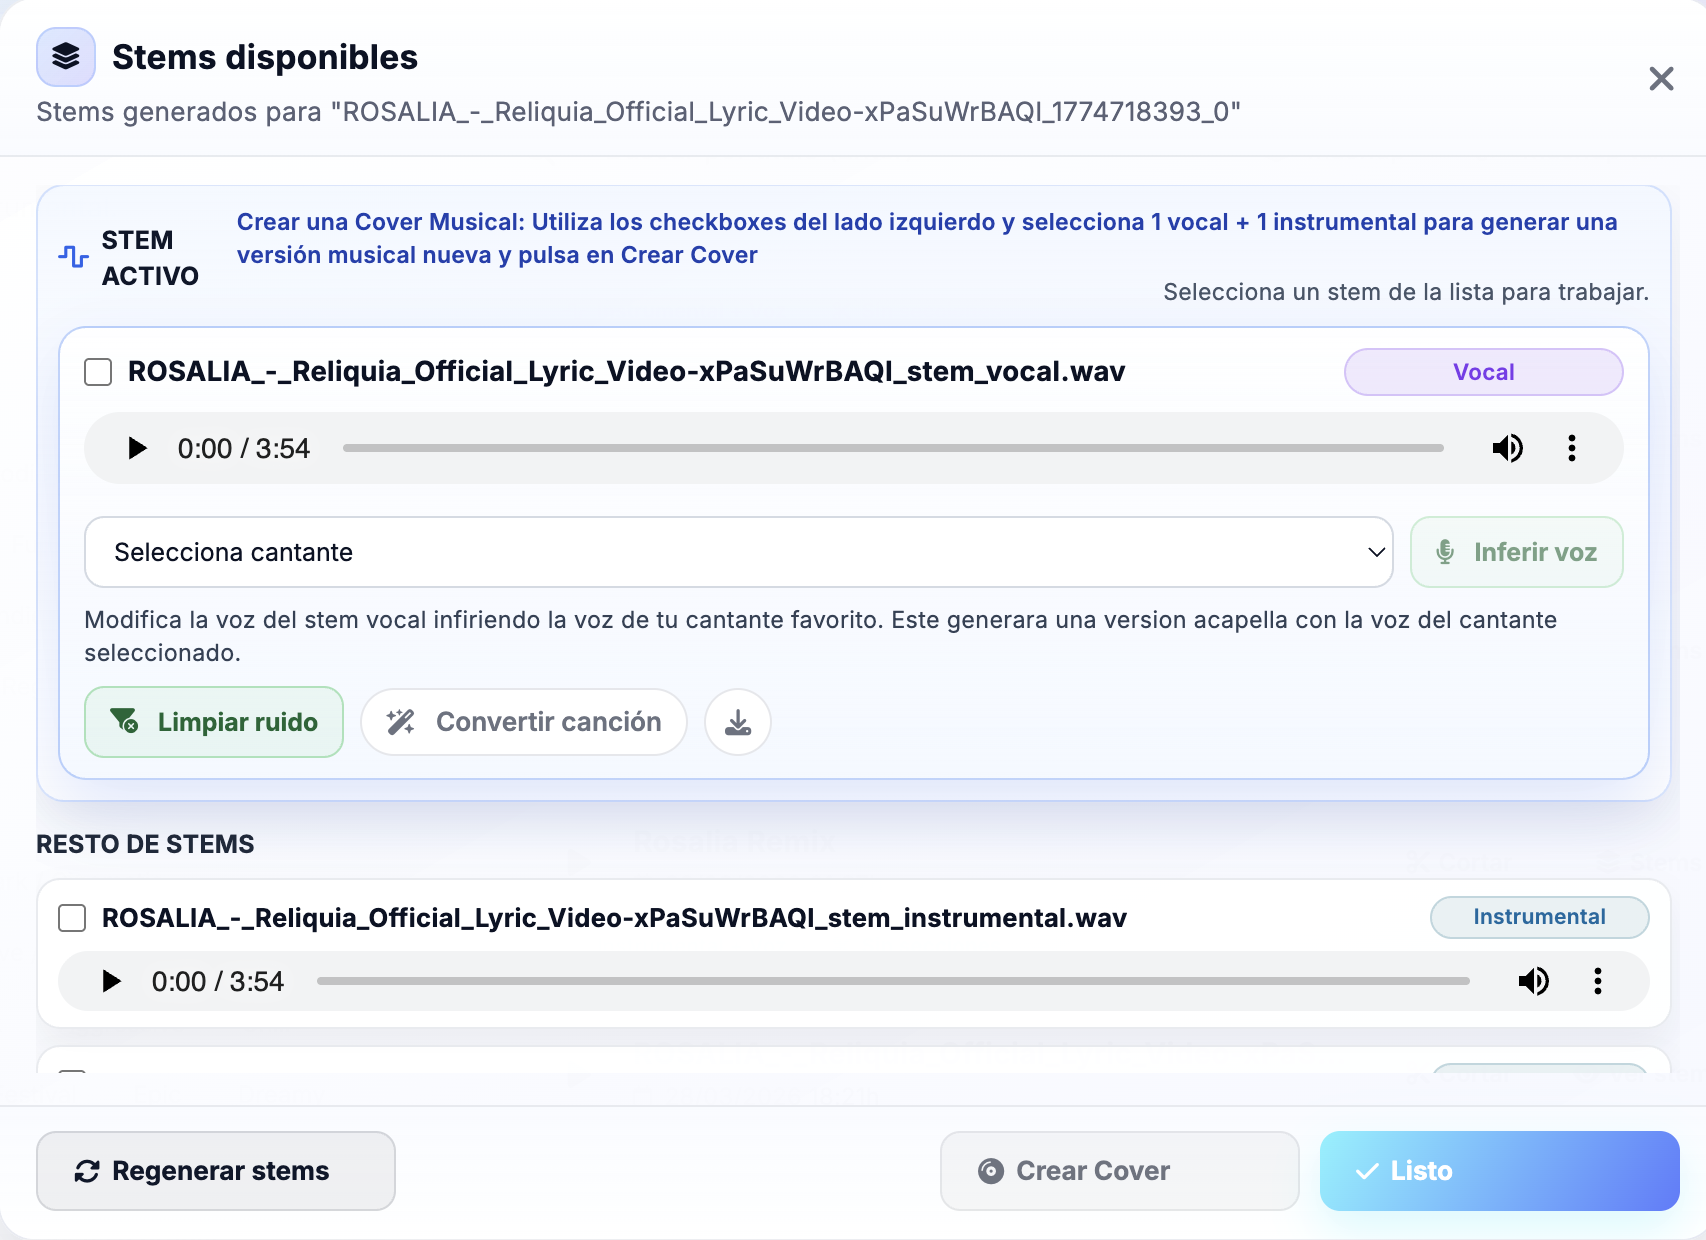Click the Inferir voz button
The width and height of the screenshot is (1706, 1240).
1516,552
